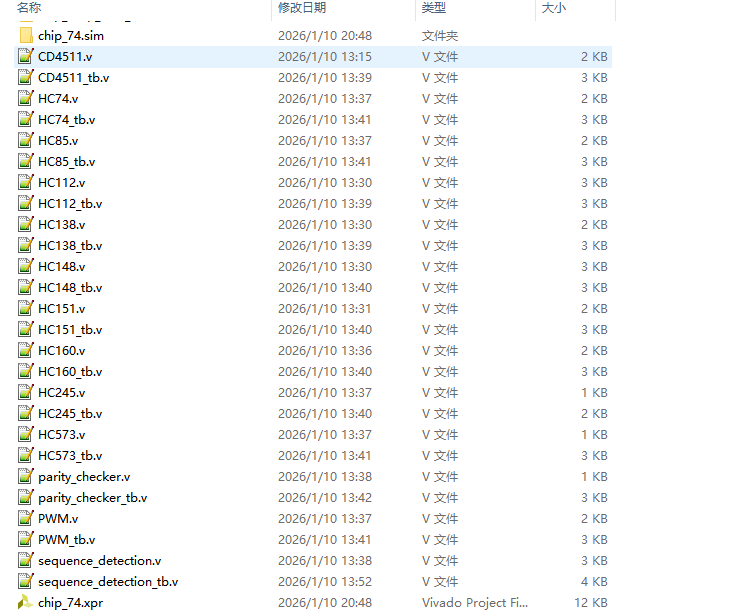Viewport: 736px width, 615px height.
Task: Click the file name PWM_tb.v
Action: pyautogui.click(x=67, y=540)
